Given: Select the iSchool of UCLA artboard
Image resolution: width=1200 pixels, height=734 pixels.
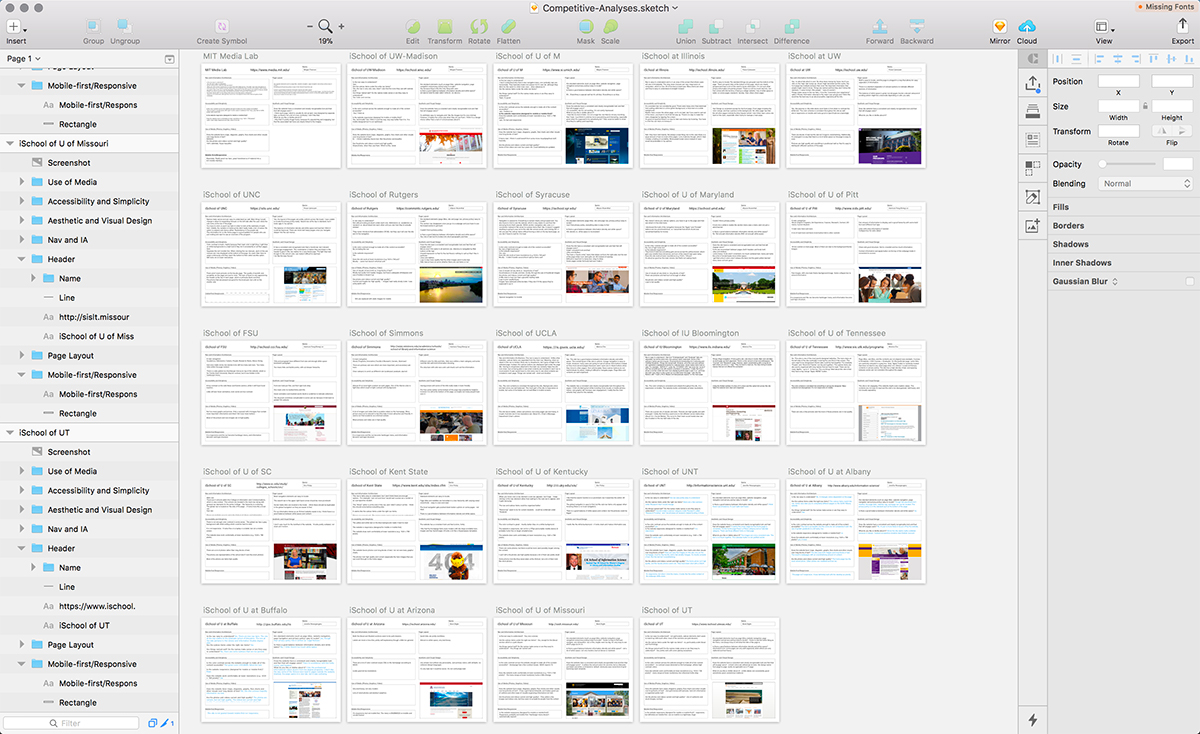Looking at the screenshot, I should coord(565,393).
